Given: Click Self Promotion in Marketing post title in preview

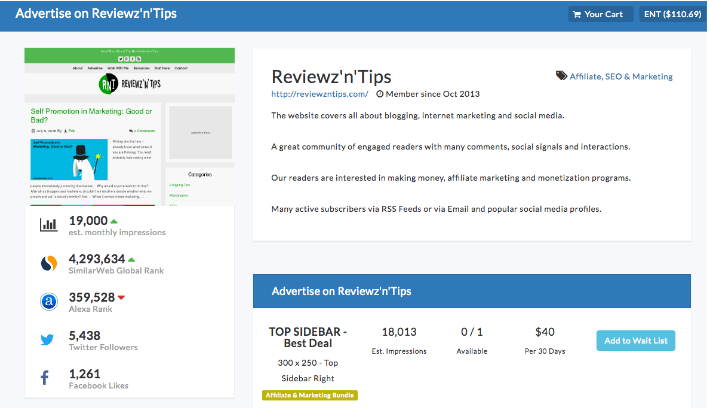Looking at the screenshot, I should click(x=91, y=115).
